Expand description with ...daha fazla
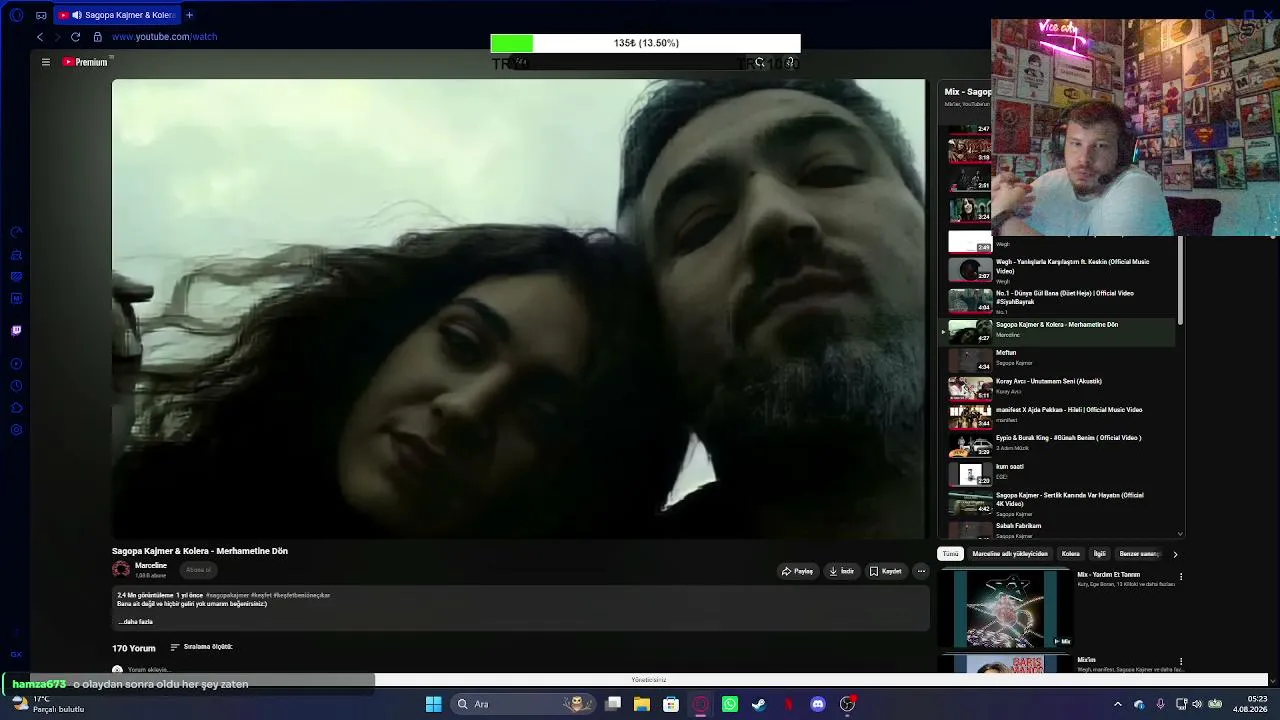Image resolution: width=1280 pixels, height=720 pixels. (x=135, y=622)
